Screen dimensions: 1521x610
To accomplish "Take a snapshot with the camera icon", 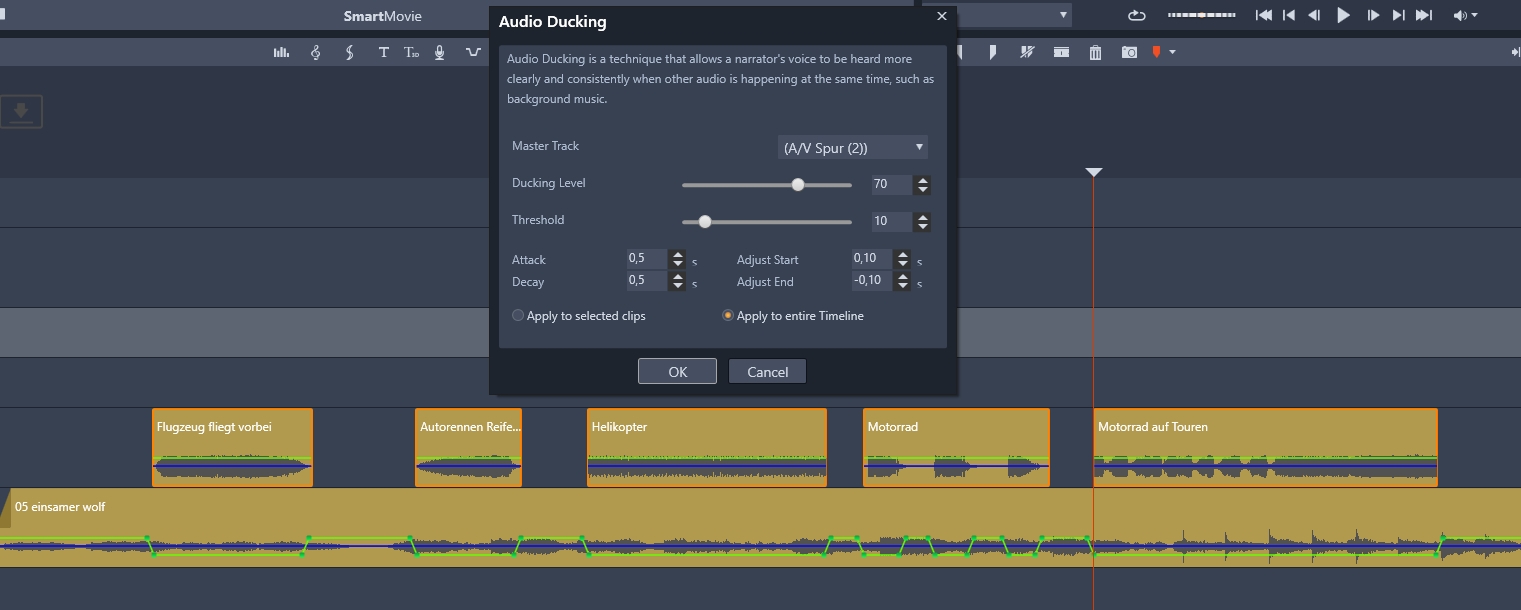I will coord(1129,52).
